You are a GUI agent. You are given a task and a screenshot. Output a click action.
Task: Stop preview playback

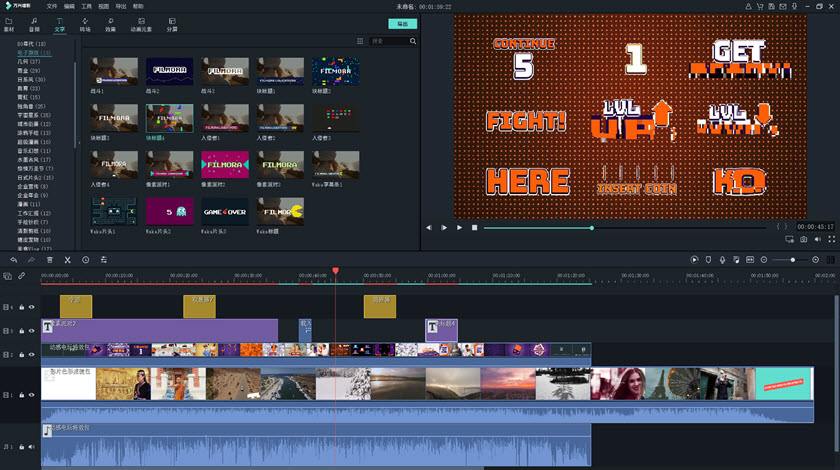pos(475,228)
